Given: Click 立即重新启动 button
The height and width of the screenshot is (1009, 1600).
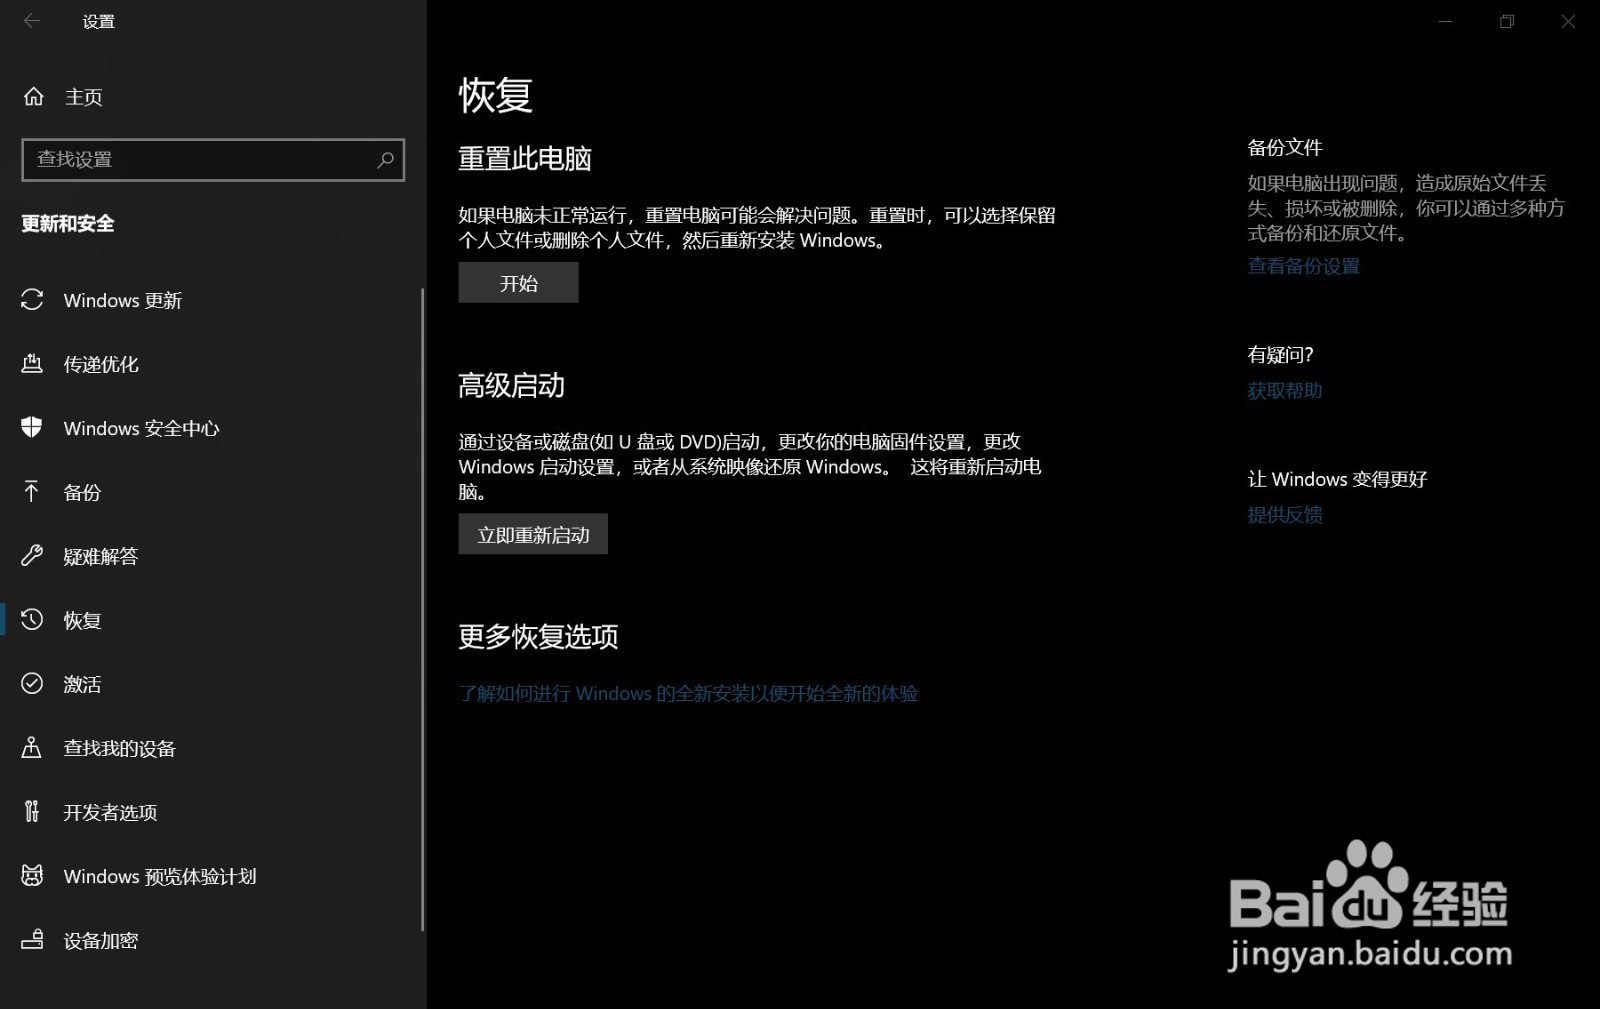Looking at the screenshot, I should [533, 535].
